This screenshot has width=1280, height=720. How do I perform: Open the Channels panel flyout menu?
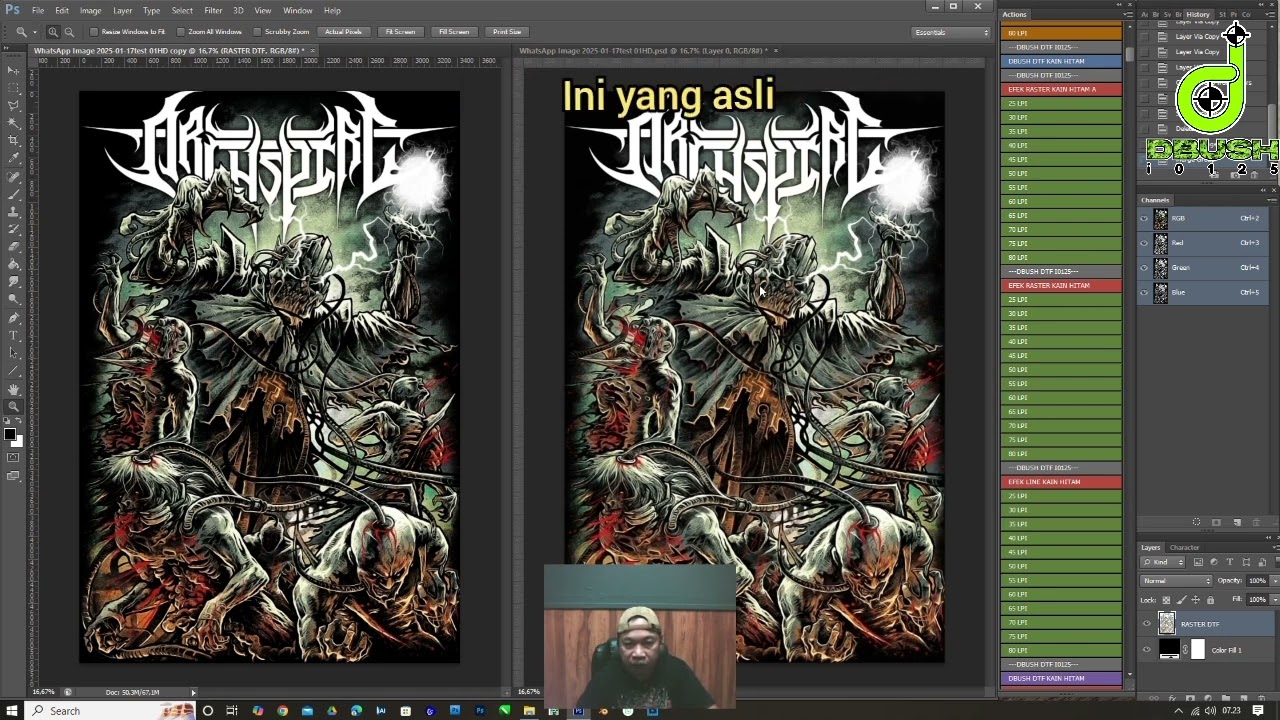1272,200
